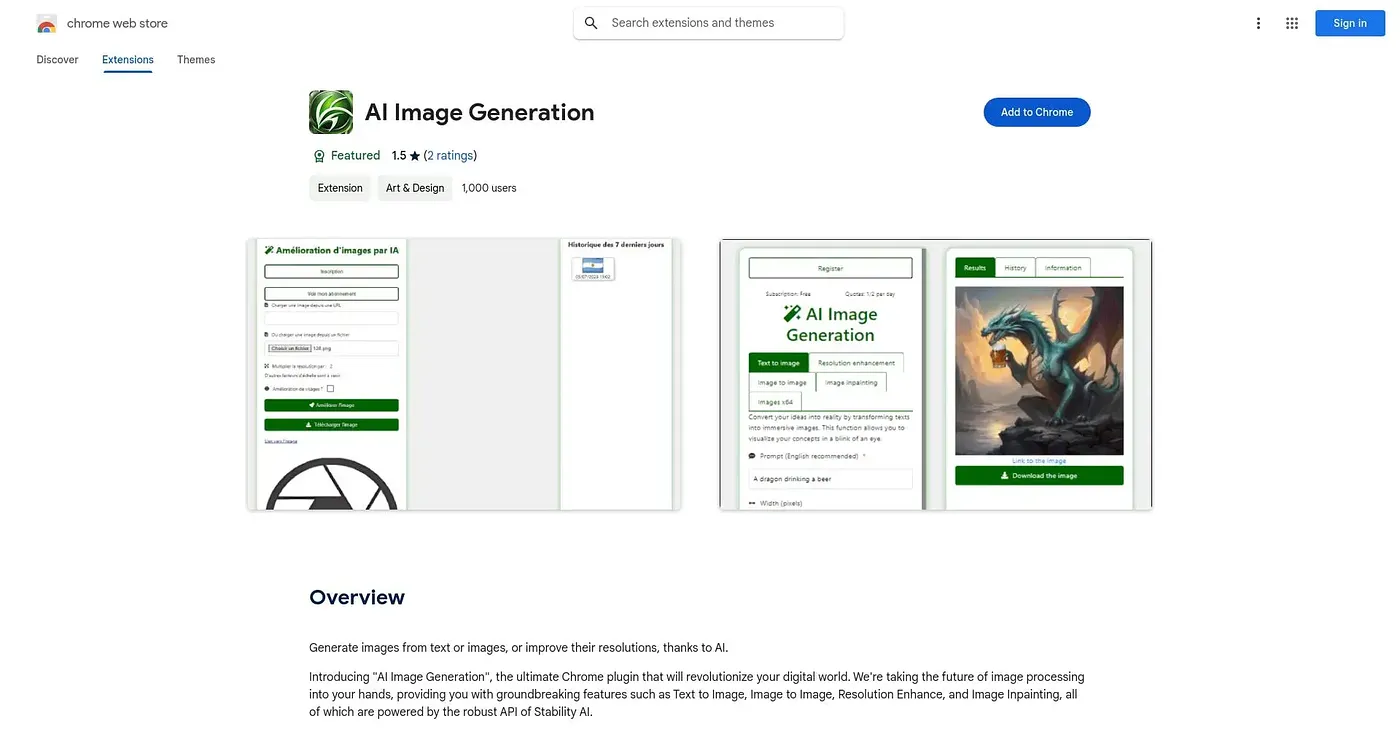Click the Chrome Web Store rainbow logo
1400x729 pixels.
pyautogui.click(x=46, y=23)
